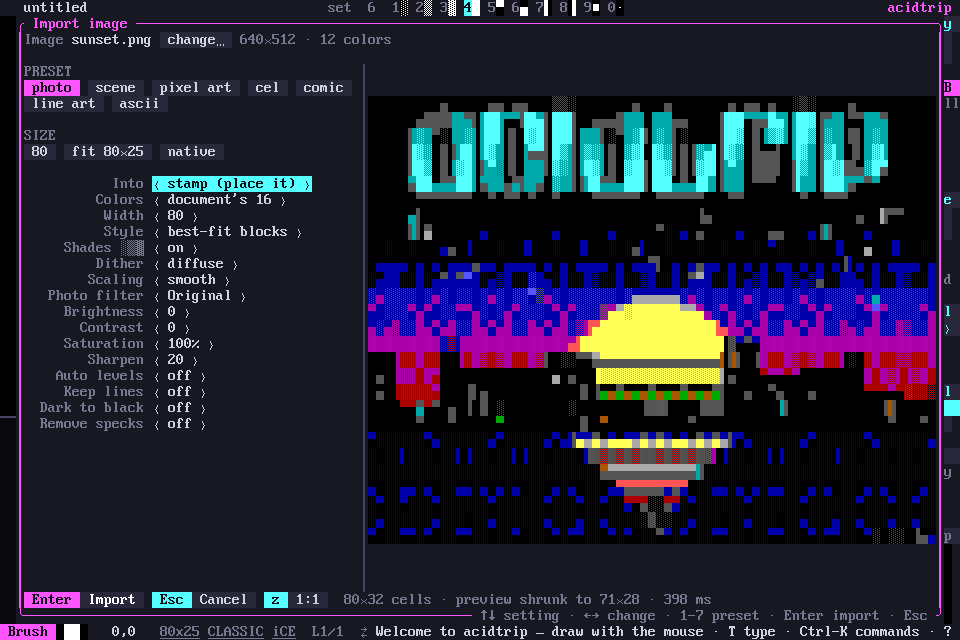This screenshot has height=640, width=960.
Task: Select character slot 0 dot glyph
Action: (615, 8)
